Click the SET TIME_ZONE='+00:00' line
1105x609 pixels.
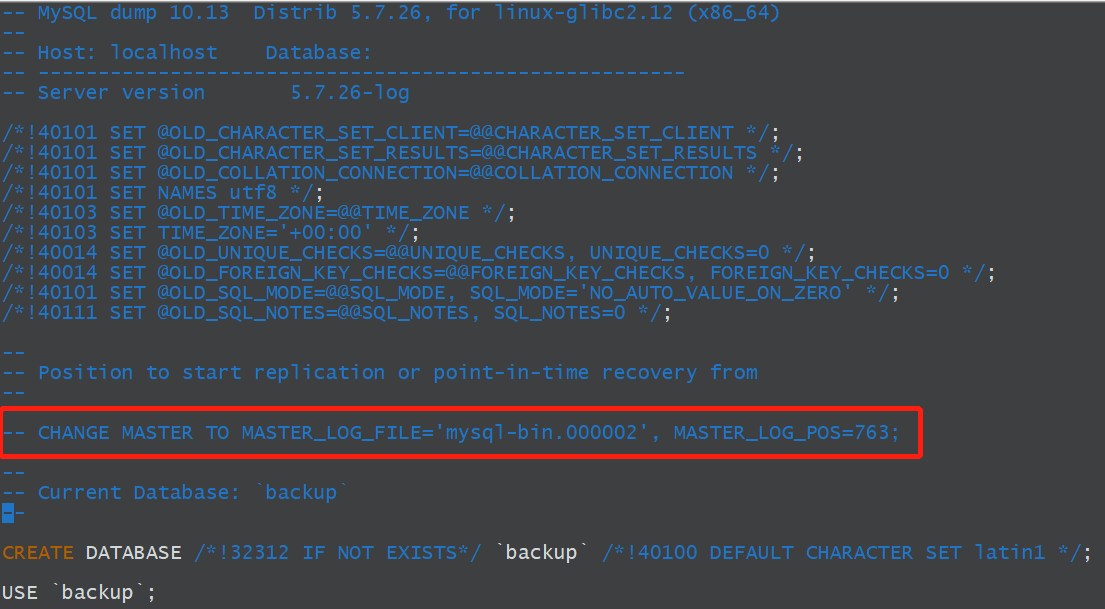[211, 232]
